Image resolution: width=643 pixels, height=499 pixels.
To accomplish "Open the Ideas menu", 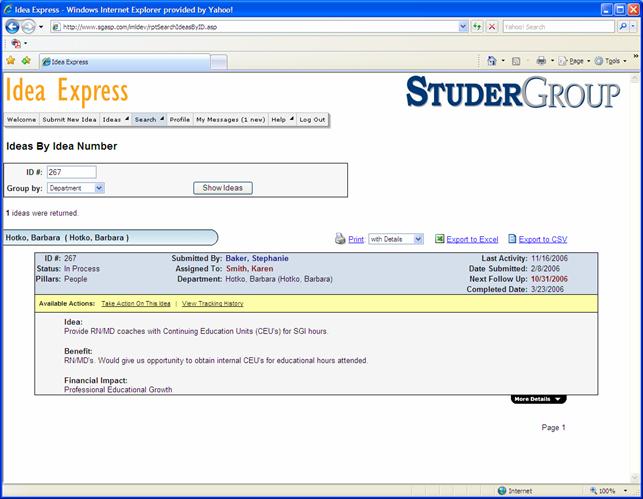I will point(115,119).
